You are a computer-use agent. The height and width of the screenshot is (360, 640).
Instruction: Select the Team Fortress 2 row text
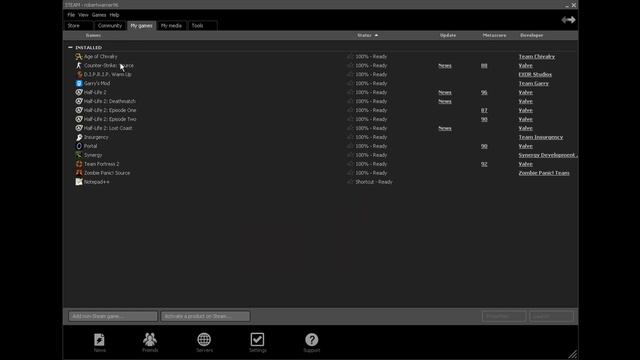[102, 164]
